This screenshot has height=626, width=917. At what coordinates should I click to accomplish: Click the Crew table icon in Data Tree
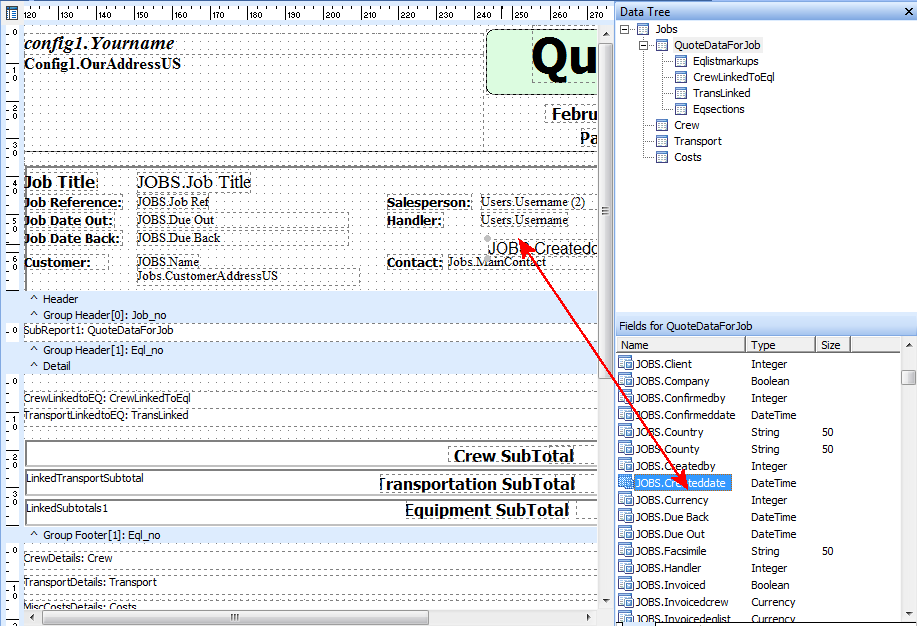662,125
